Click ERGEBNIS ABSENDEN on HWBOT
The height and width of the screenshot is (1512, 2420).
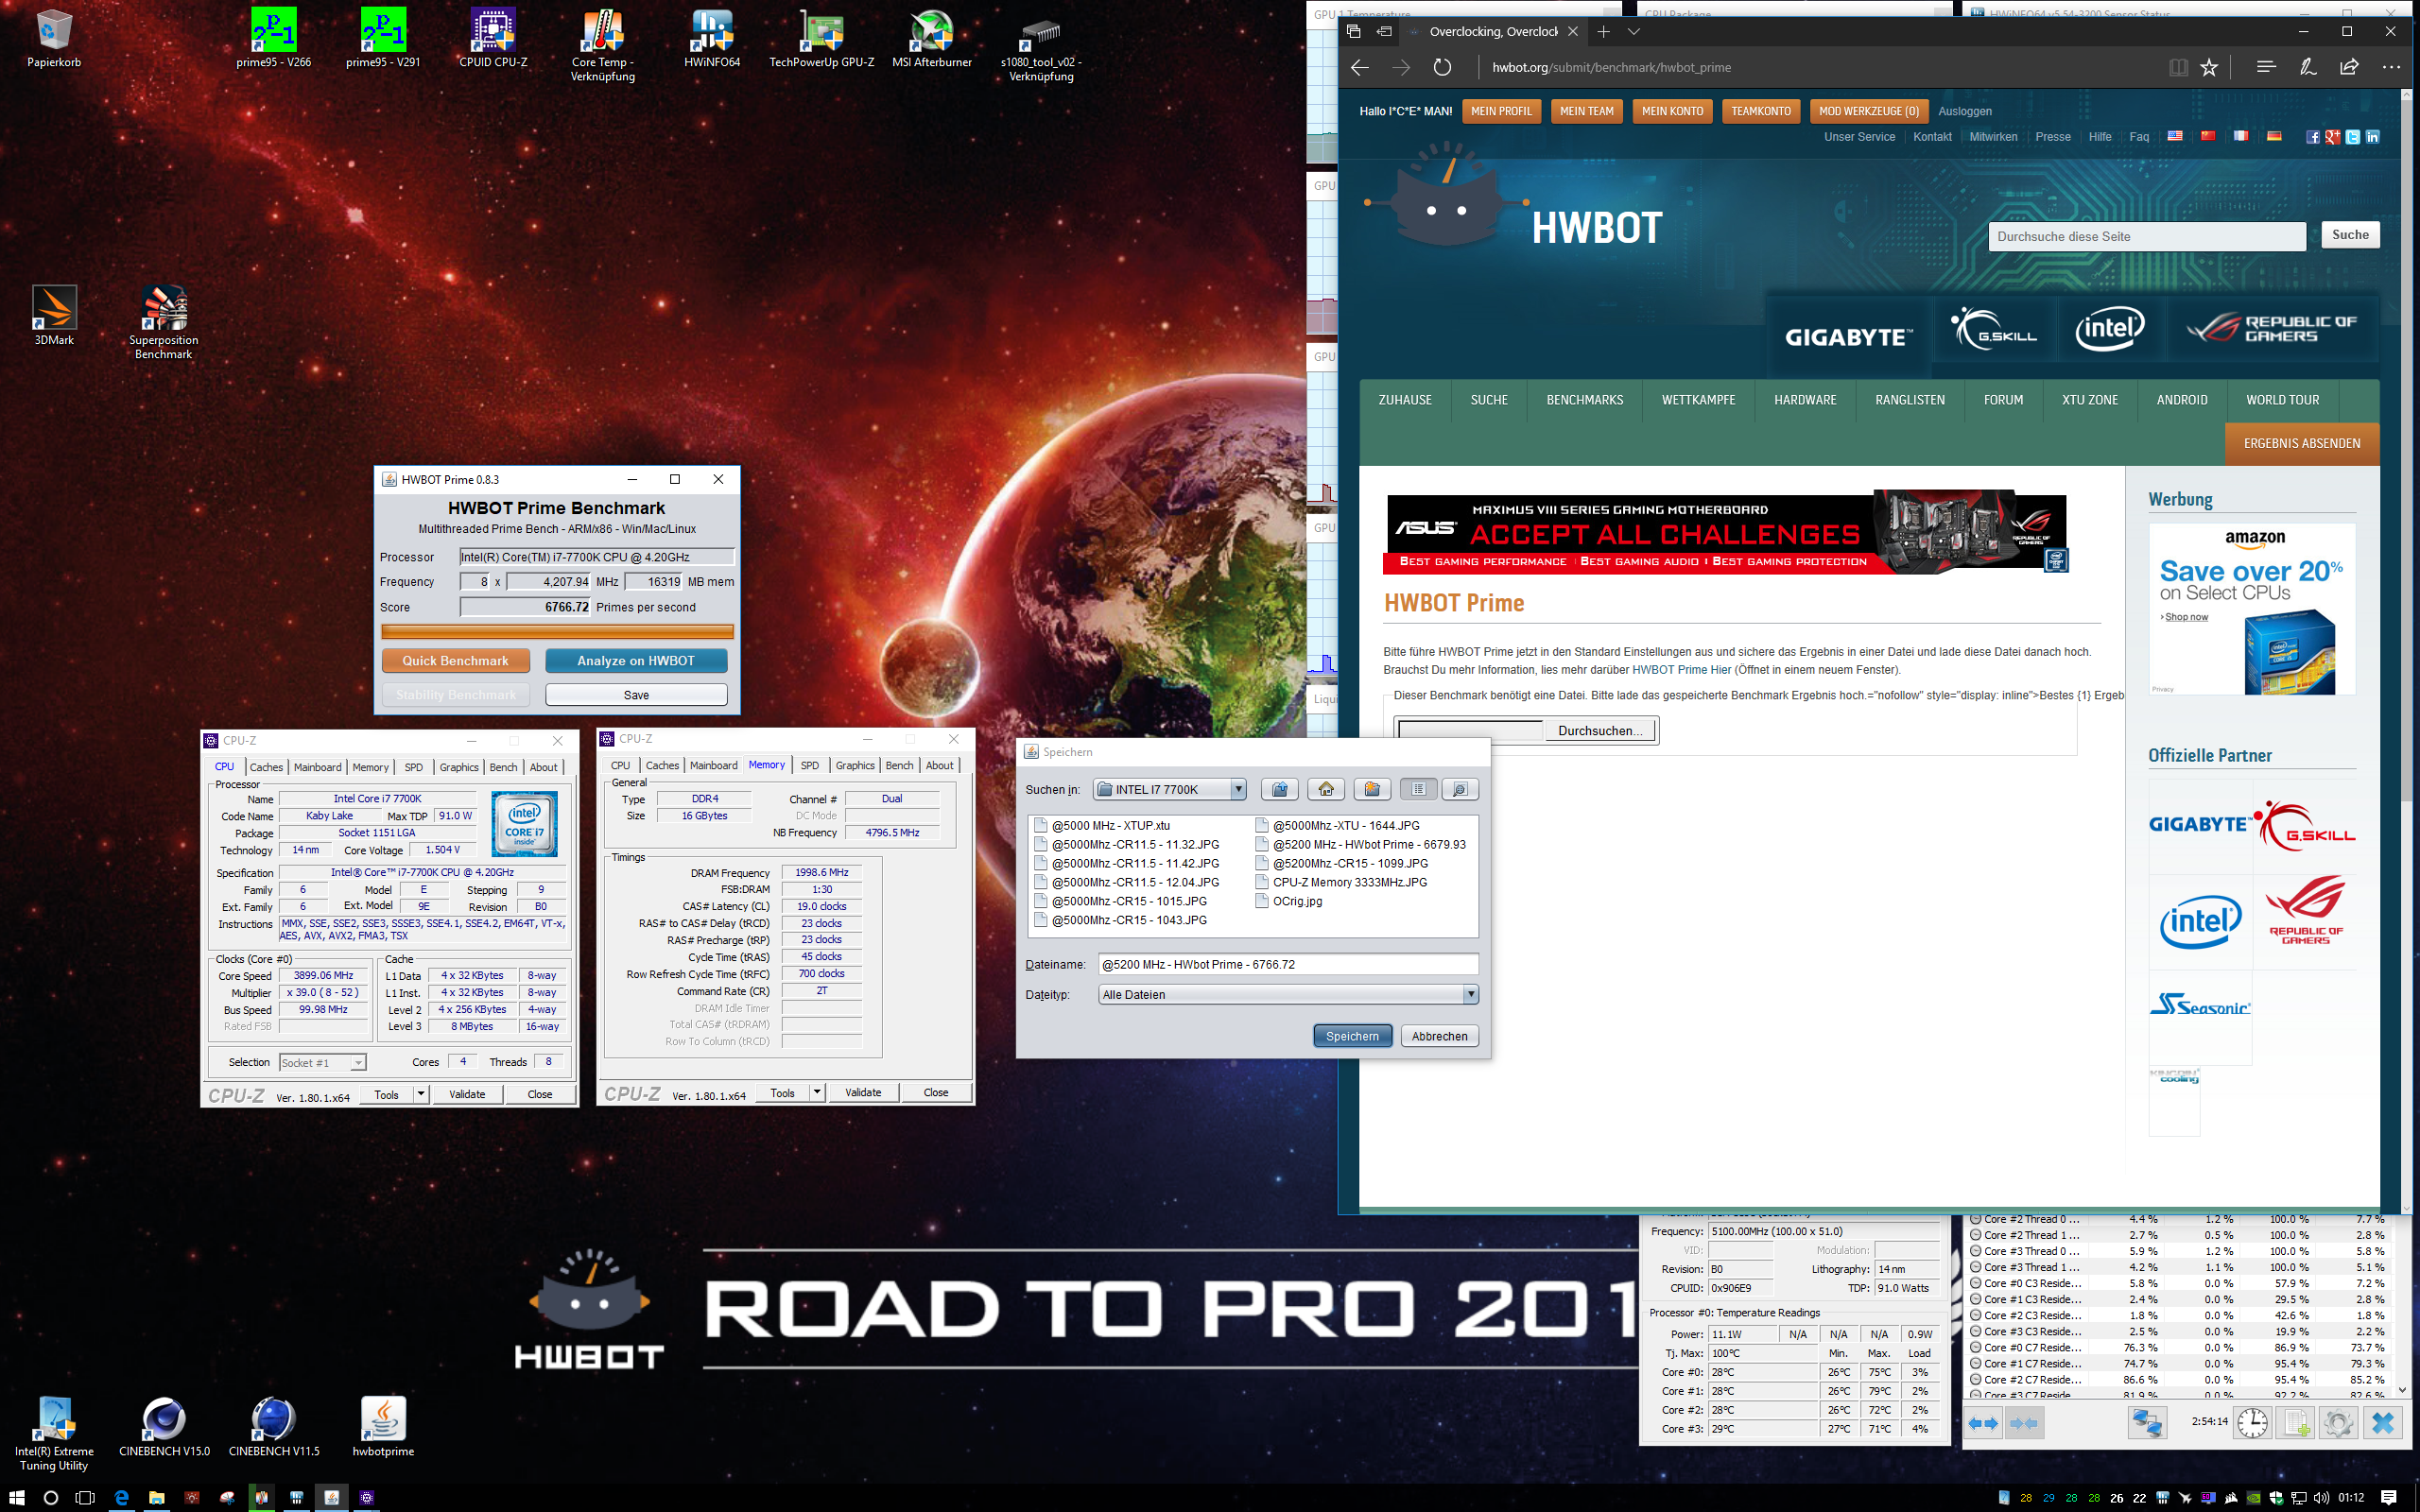tap(2302, 443)
